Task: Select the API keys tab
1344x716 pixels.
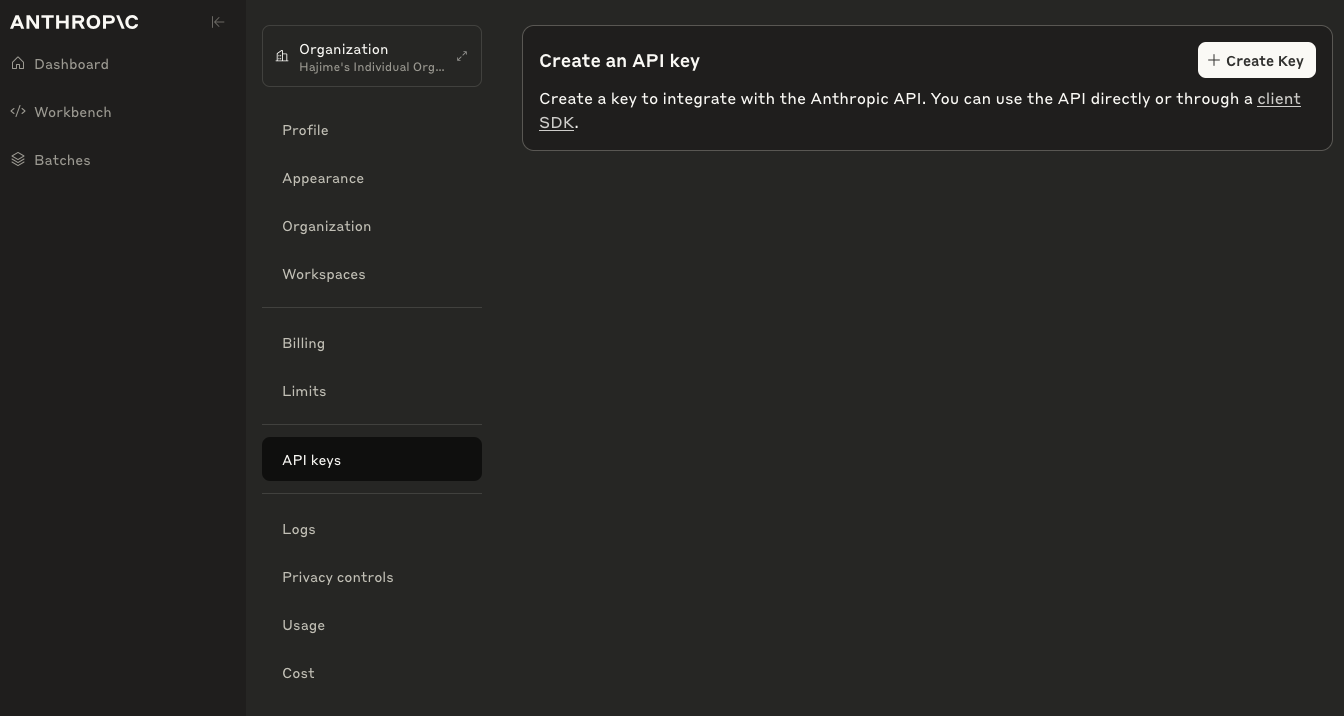Action: (311, 460)
